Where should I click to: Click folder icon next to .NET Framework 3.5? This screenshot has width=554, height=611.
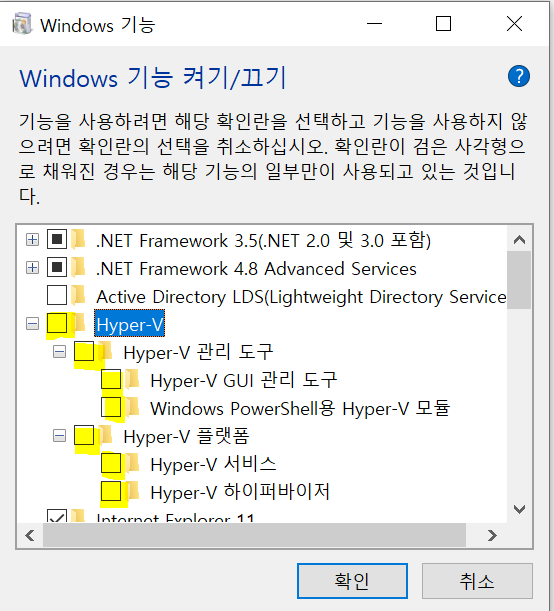pos(79,239)
